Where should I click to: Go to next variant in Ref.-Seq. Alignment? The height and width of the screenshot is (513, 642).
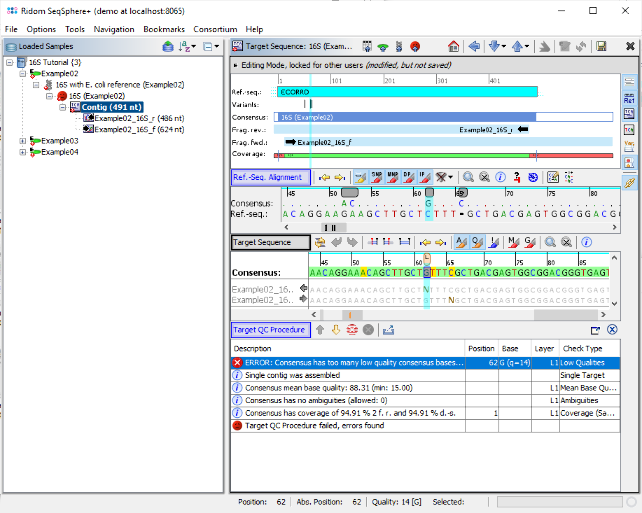(340, 177)
